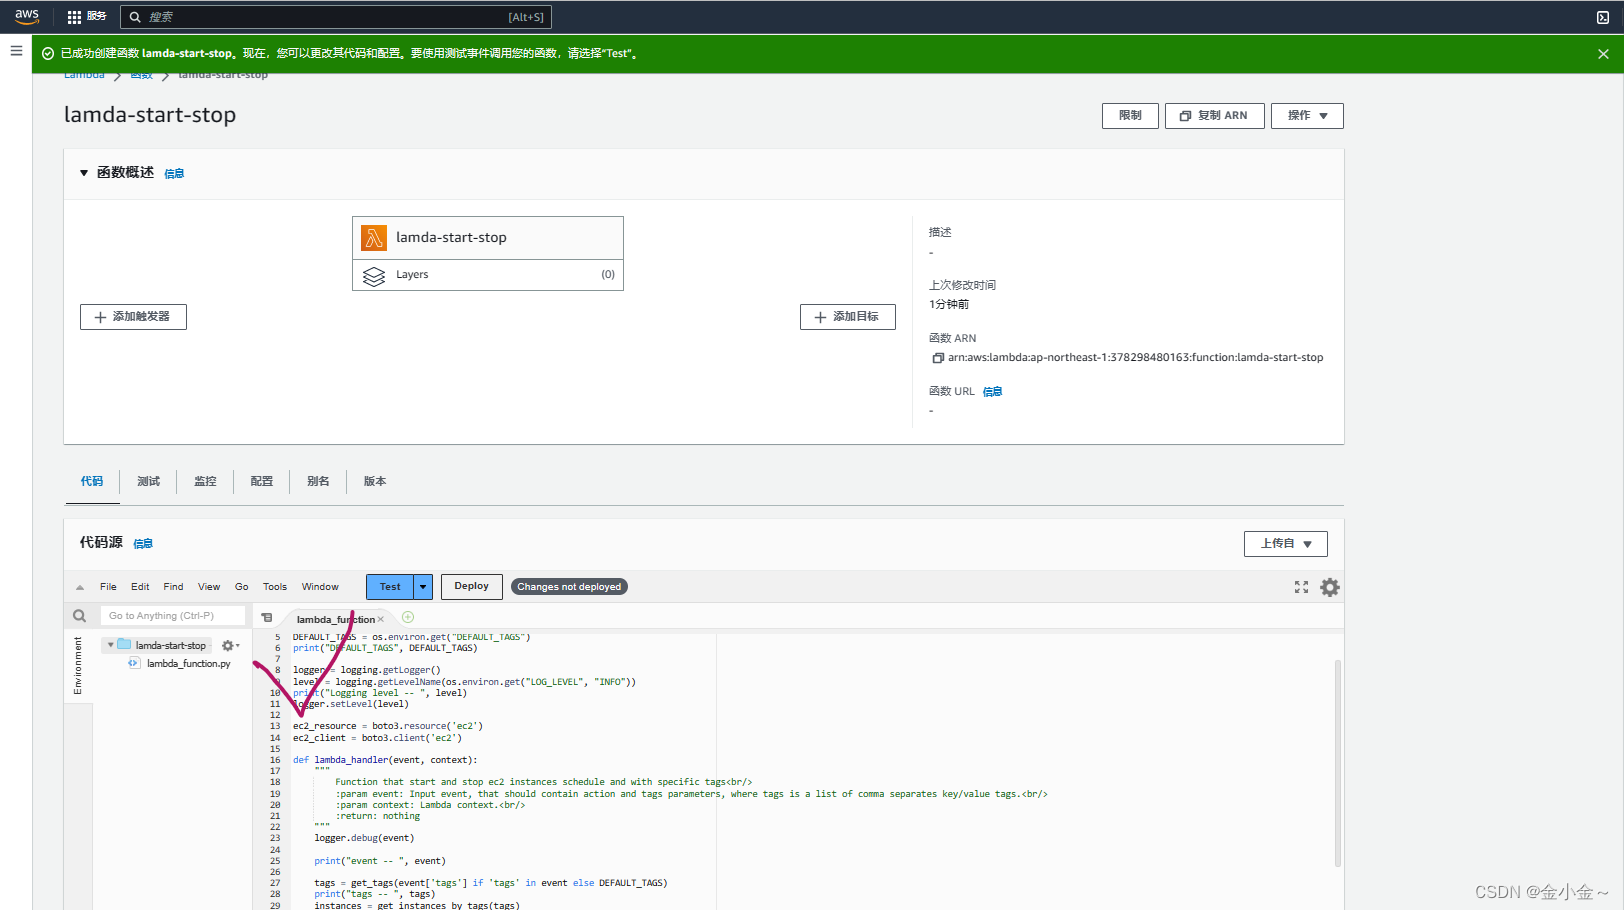Open the 上传自 upload dropdown

click(1286, 544)
